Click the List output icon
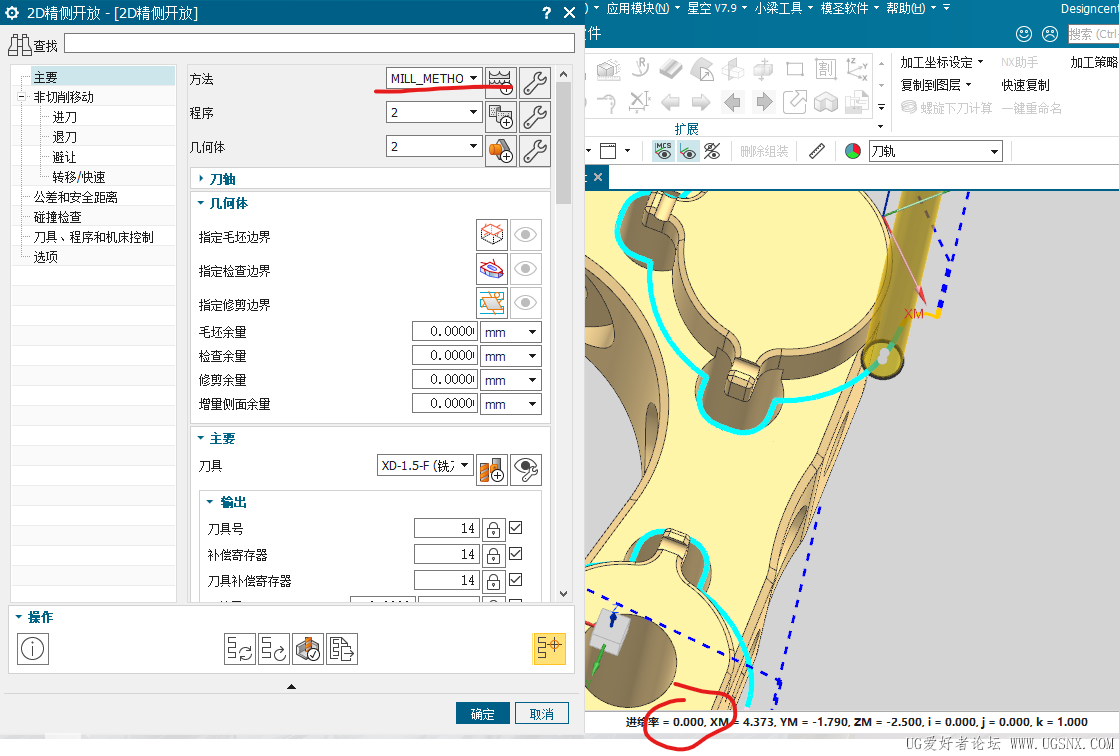This screenshot has height=756, width=1119. click(342, 649)
